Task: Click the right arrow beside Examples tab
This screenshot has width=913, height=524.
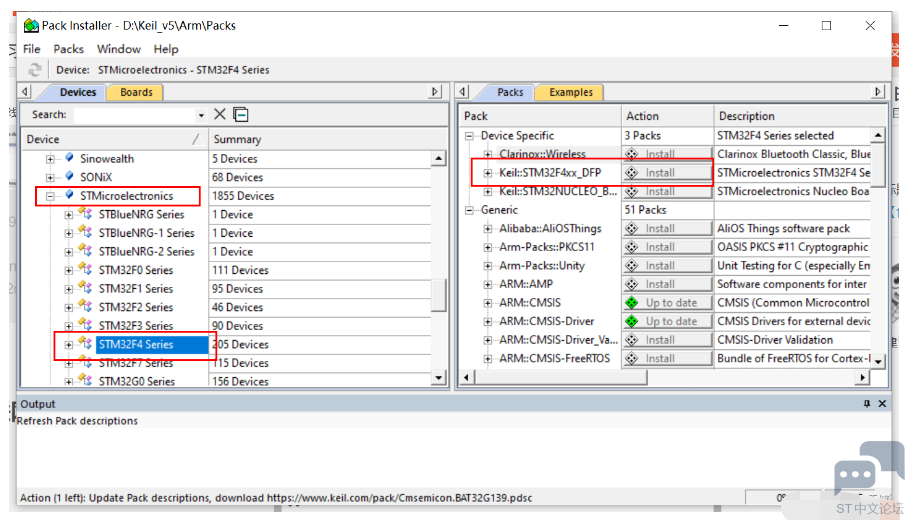Action: (879, 92)
